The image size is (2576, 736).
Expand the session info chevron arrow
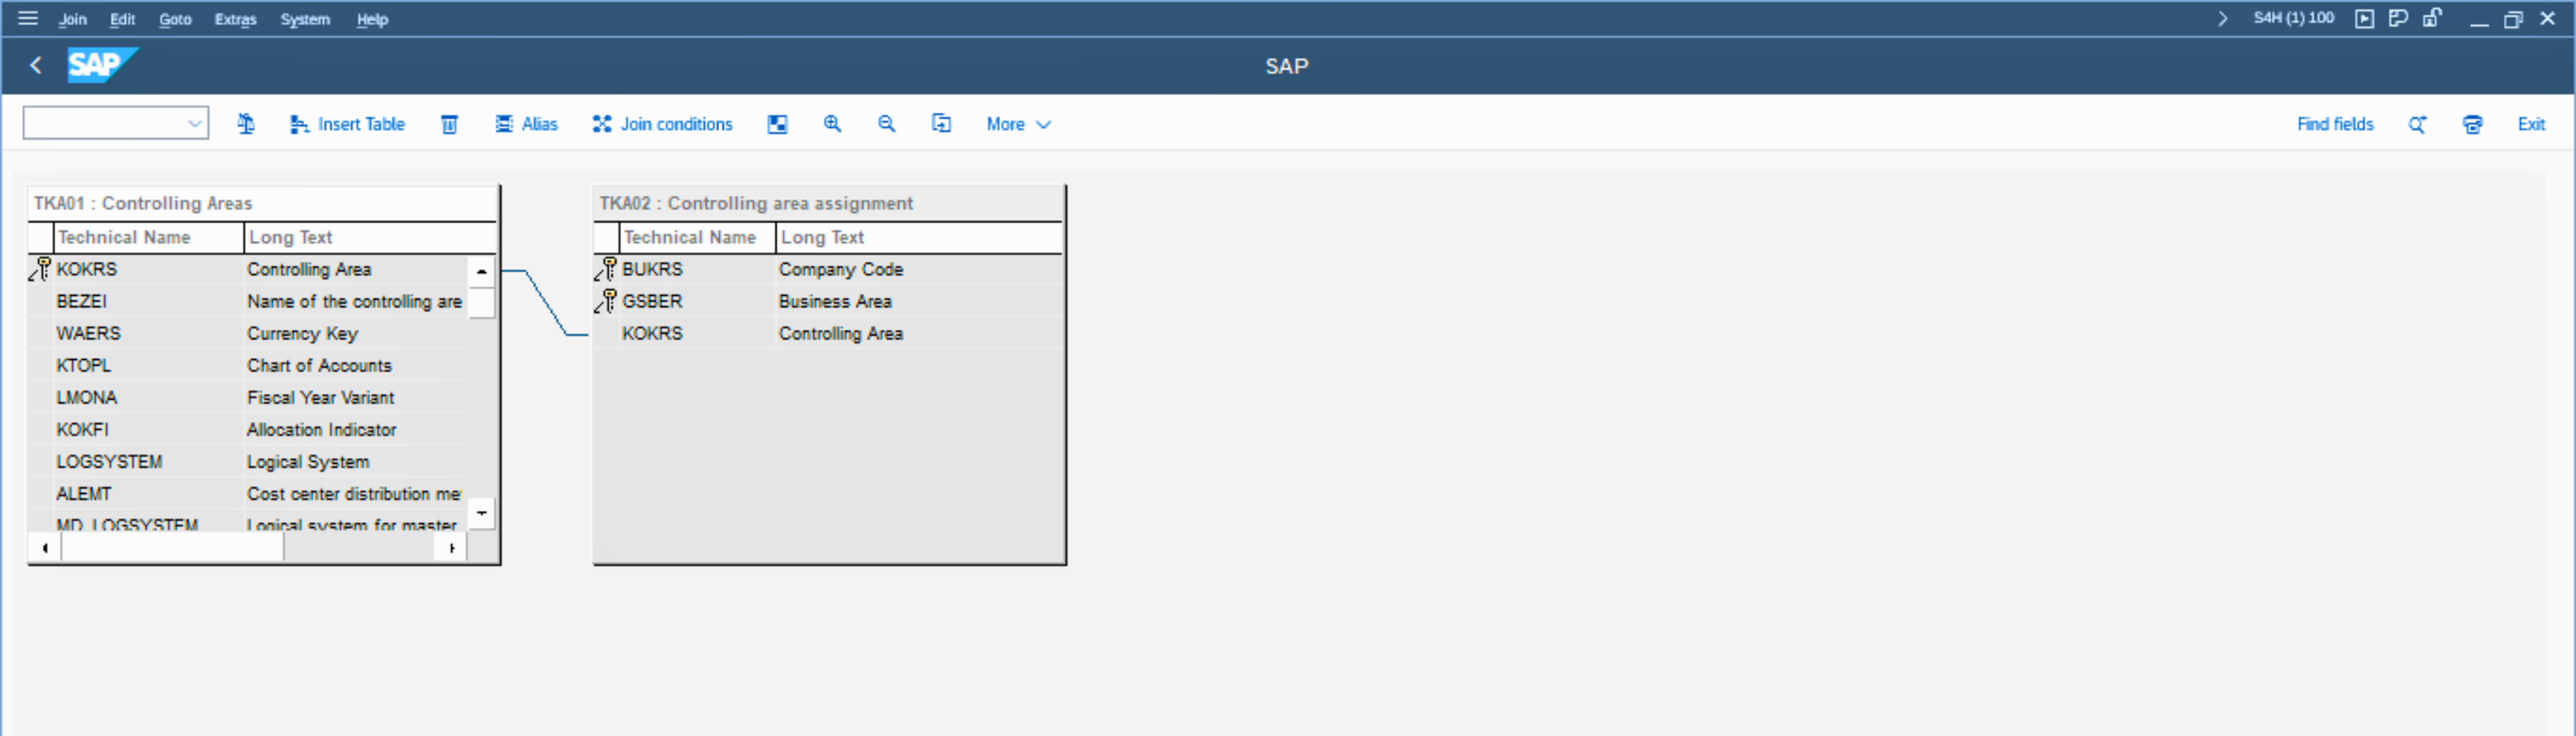click(2222, 18)
